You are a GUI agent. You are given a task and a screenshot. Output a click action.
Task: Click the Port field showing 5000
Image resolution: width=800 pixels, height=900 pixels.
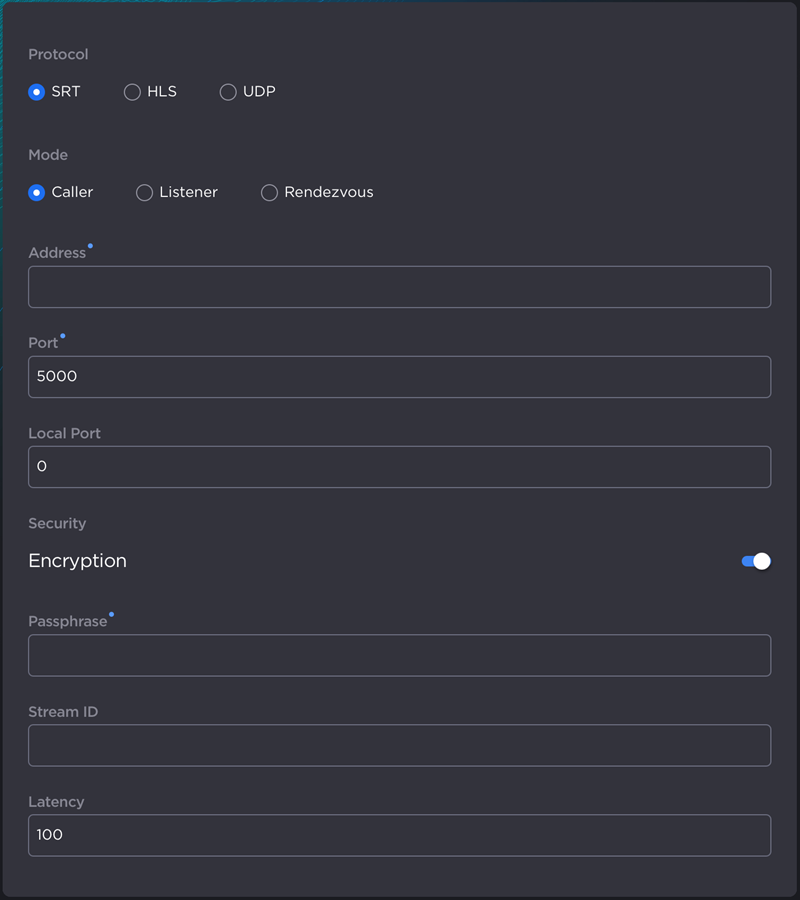click(400, 376)
